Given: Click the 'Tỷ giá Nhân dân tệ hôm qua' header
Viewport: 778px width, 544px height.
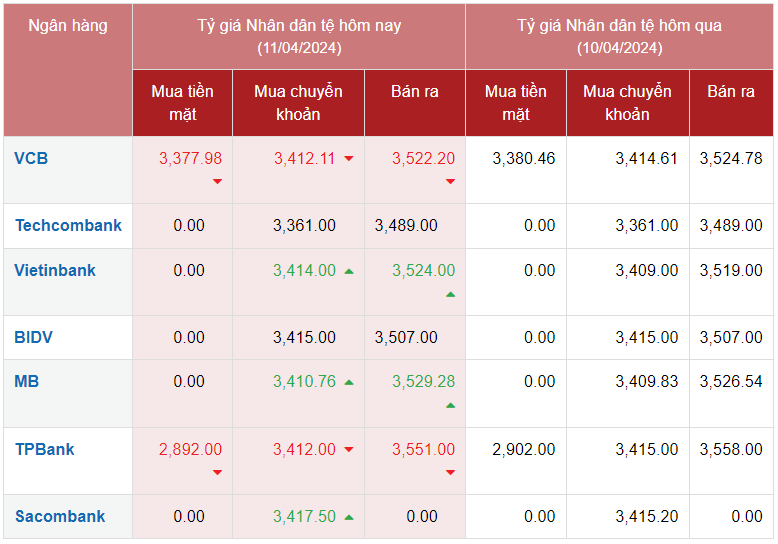Looking at the screenshot, I should [x=619, y=36].
